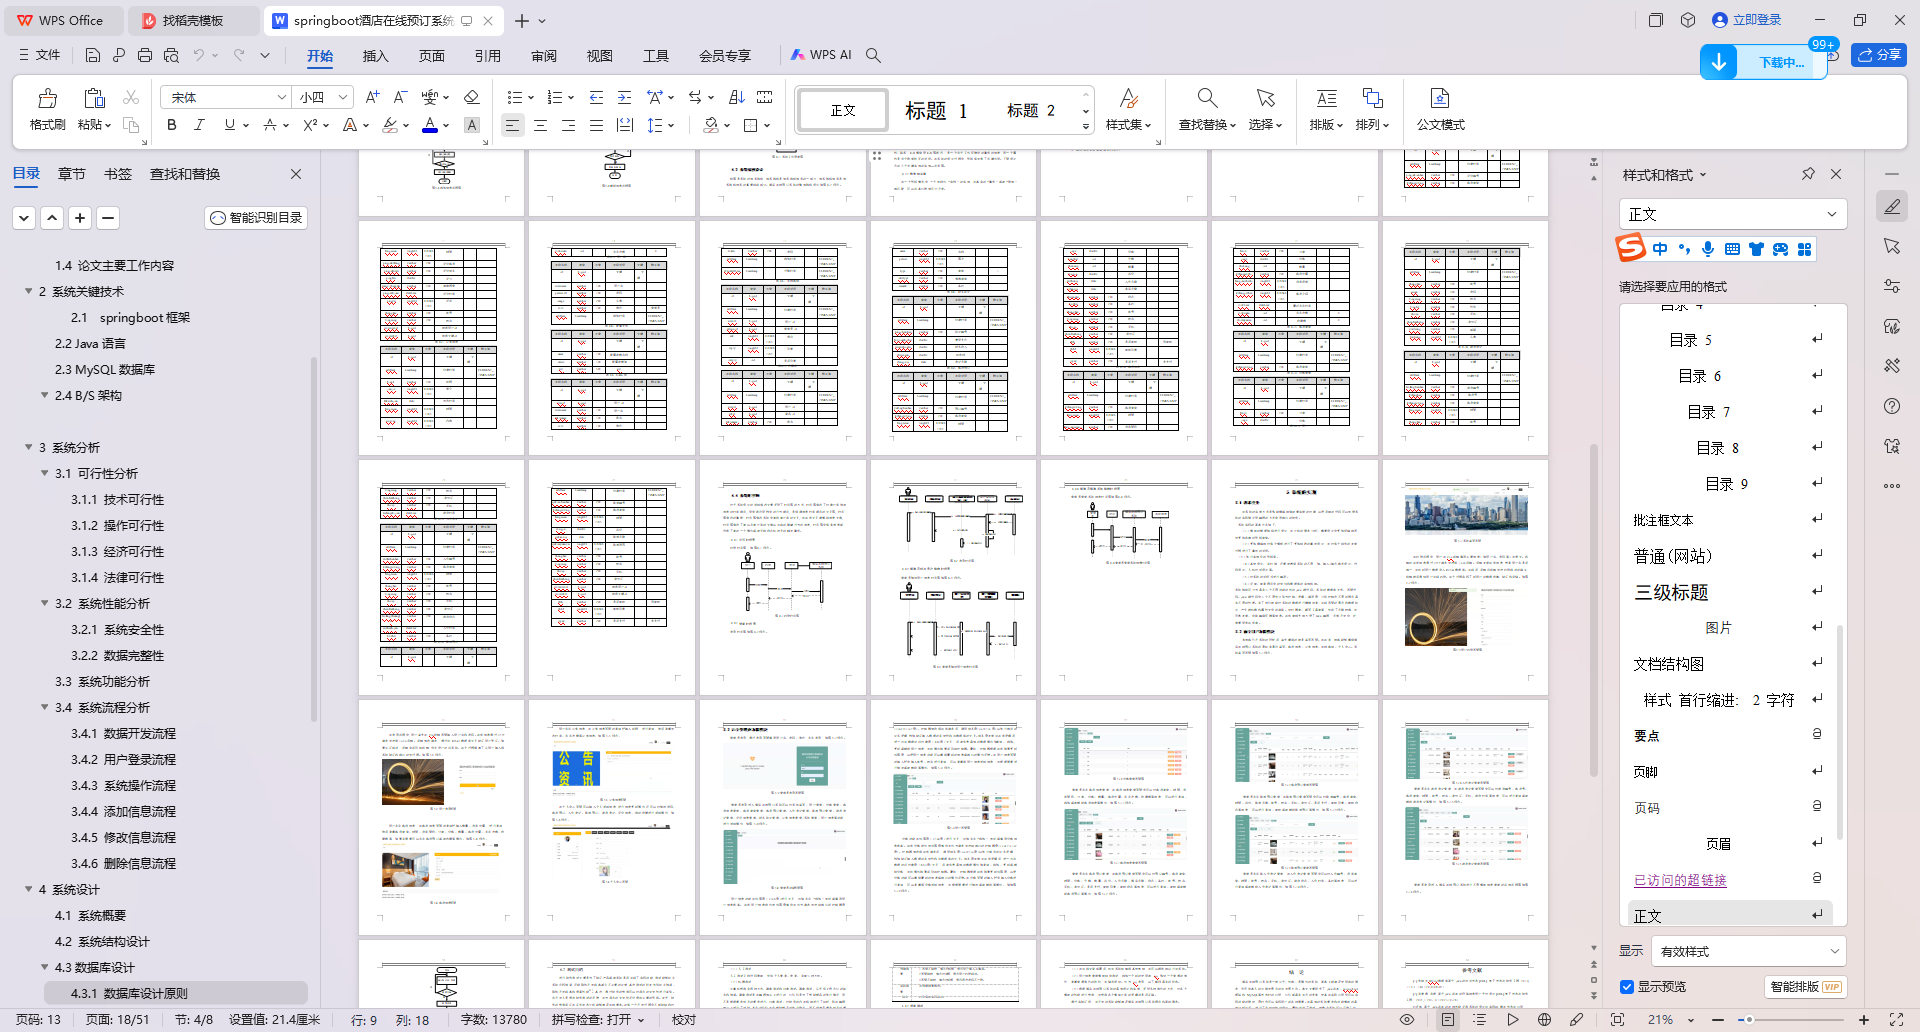1920x1032 pixels.
Task: Switch to the 章节 navigation tab
Action: pyautogui.click(x=72, y=174)
